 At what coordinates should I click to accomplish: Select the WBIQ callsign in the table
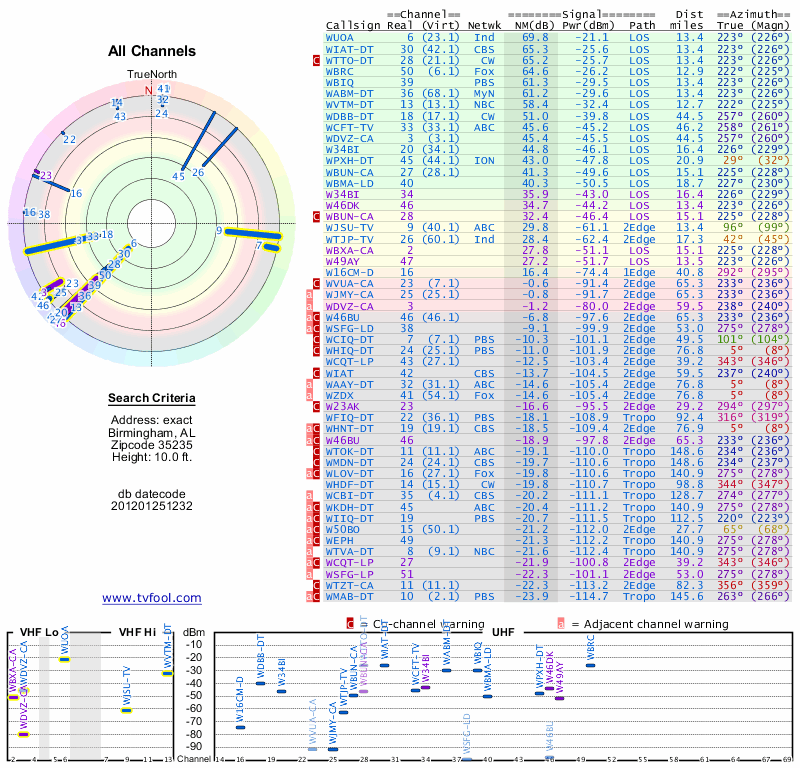point(340,83)
